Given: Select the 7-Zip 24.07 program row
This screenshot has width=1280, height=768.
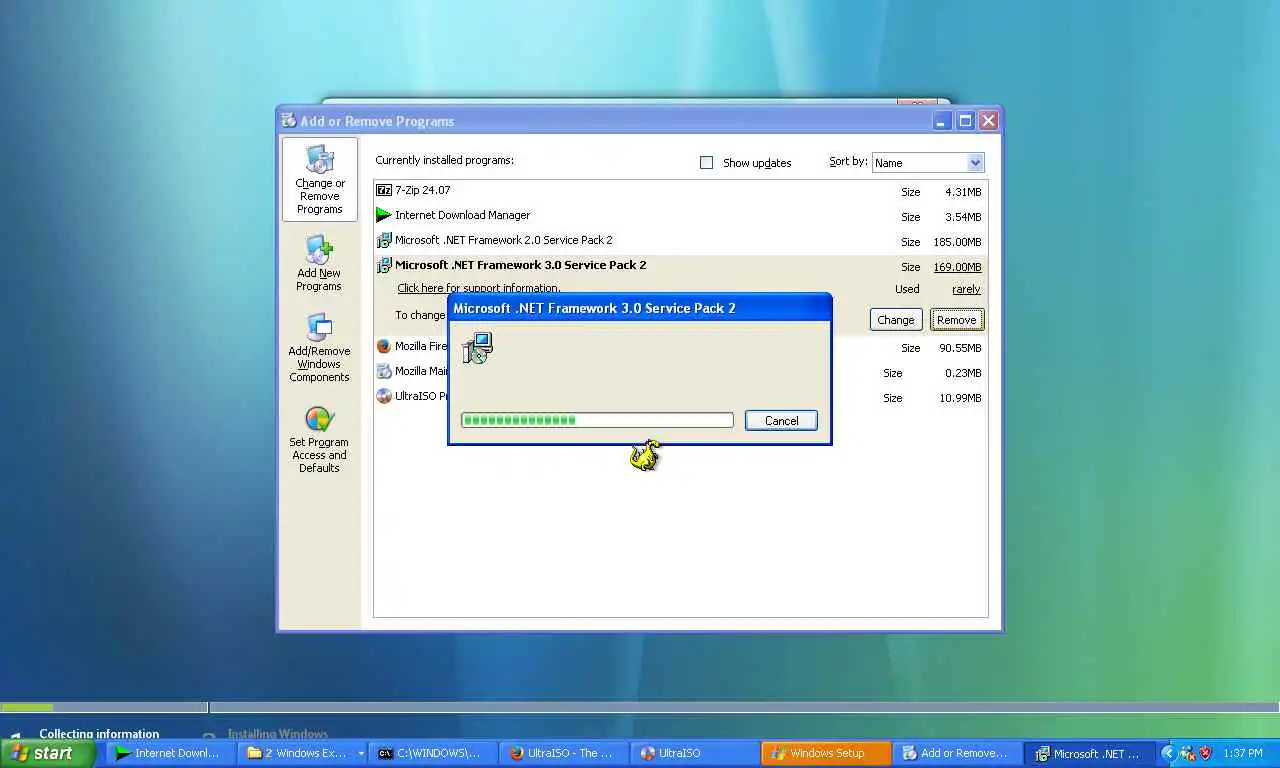Looking at the screenshot, I should tap(680, 190).
